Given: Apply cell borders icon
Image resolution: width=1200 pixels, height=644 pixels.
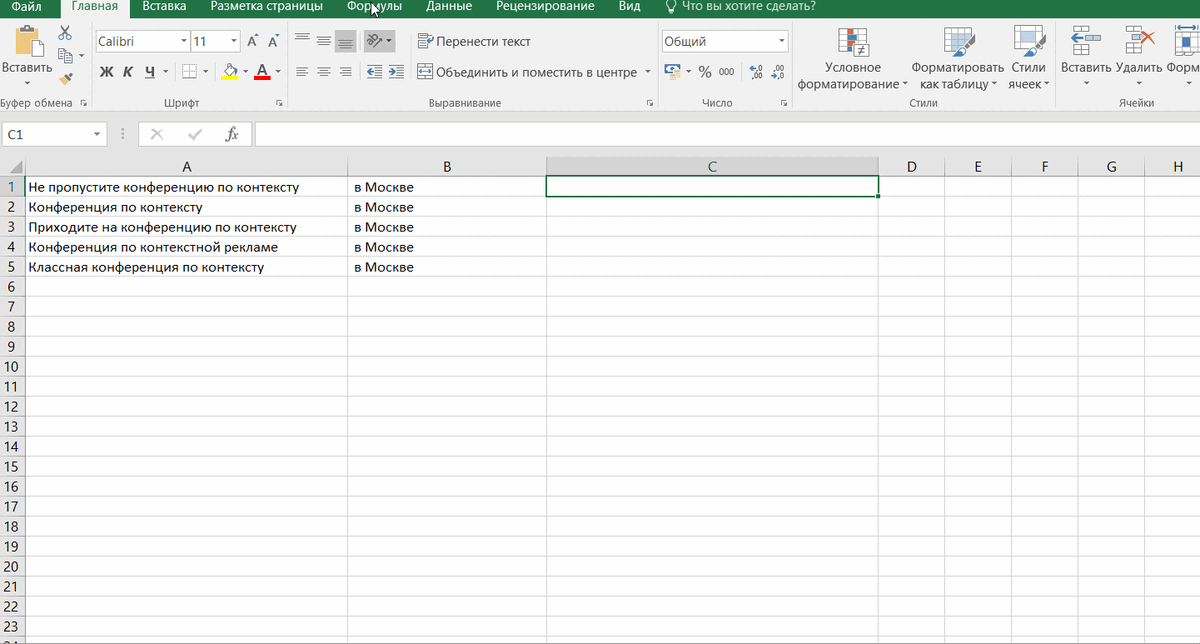Looking at the screenshot, I should pos(189,72).
